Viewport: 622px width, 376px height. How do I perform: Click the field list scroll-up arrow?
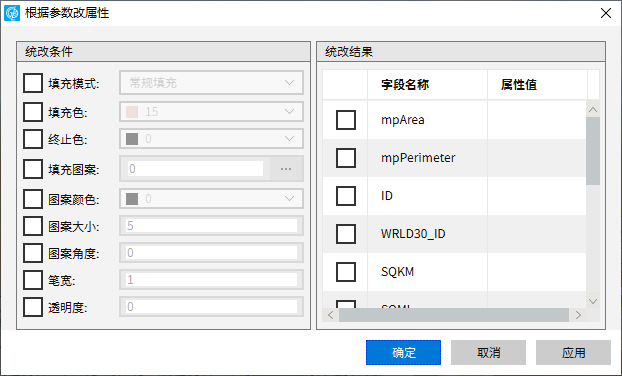coord(593,110)
